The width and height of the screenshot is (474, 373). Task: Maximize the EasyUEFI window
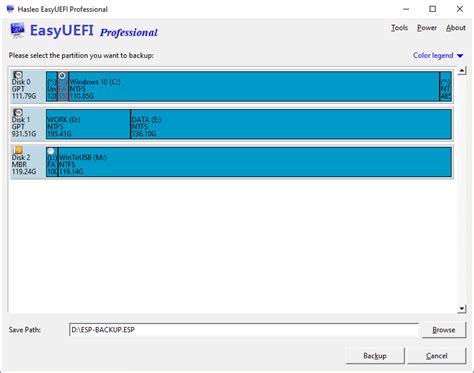tap(433, 9)
